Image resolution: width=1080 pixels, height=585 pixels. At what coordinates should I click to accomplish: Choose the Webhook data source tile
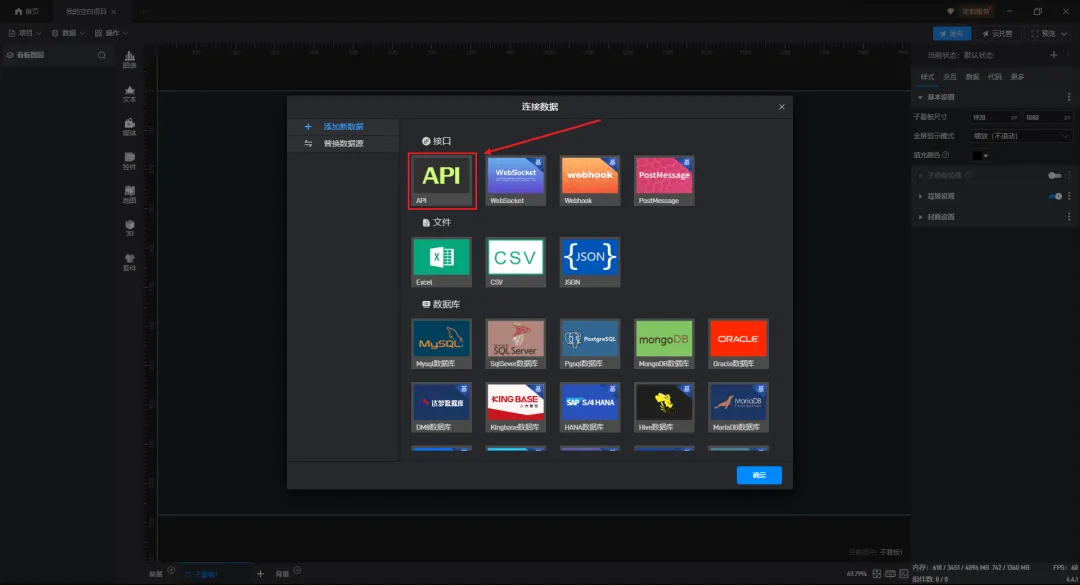pos(590,181)
